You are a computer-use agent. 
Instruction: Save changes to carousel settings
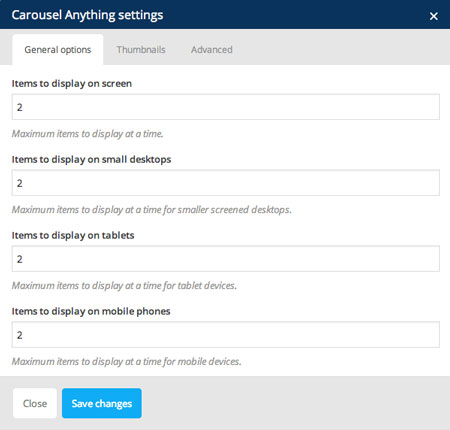pos(102,403)
